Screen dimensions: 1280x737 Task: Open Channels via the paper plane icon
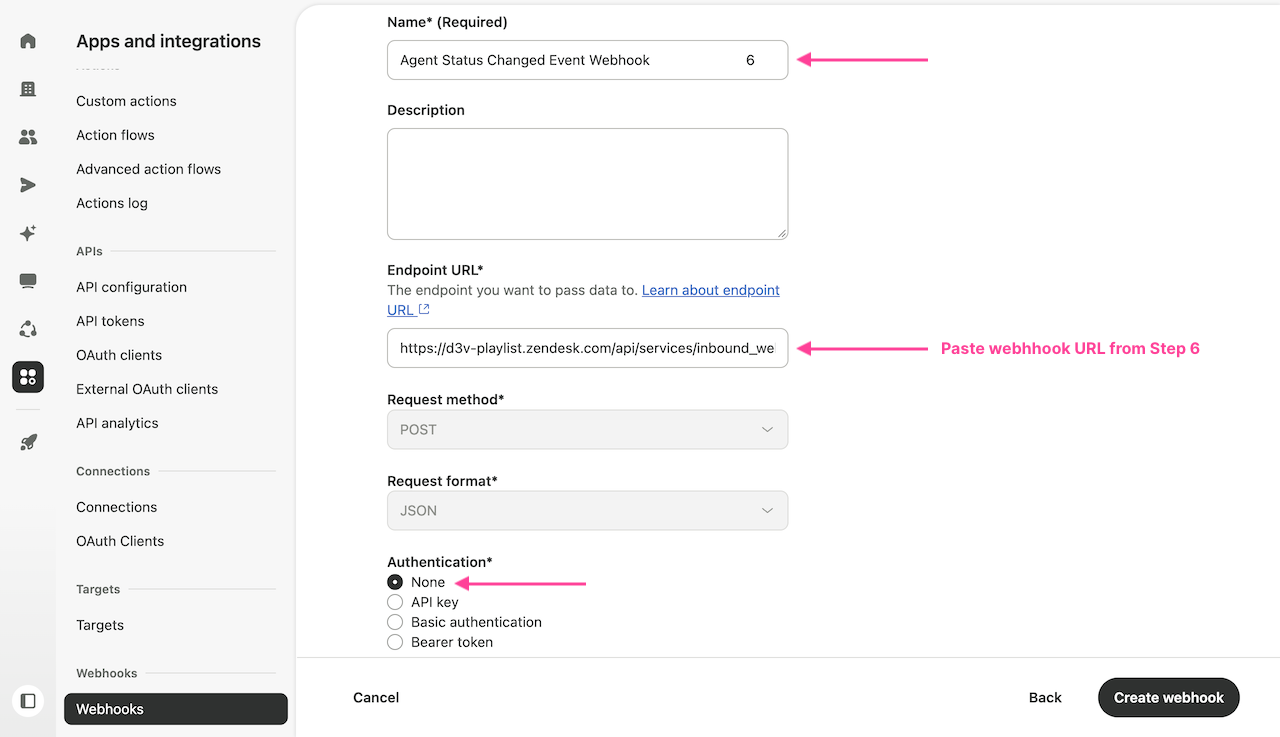(28, 185)
